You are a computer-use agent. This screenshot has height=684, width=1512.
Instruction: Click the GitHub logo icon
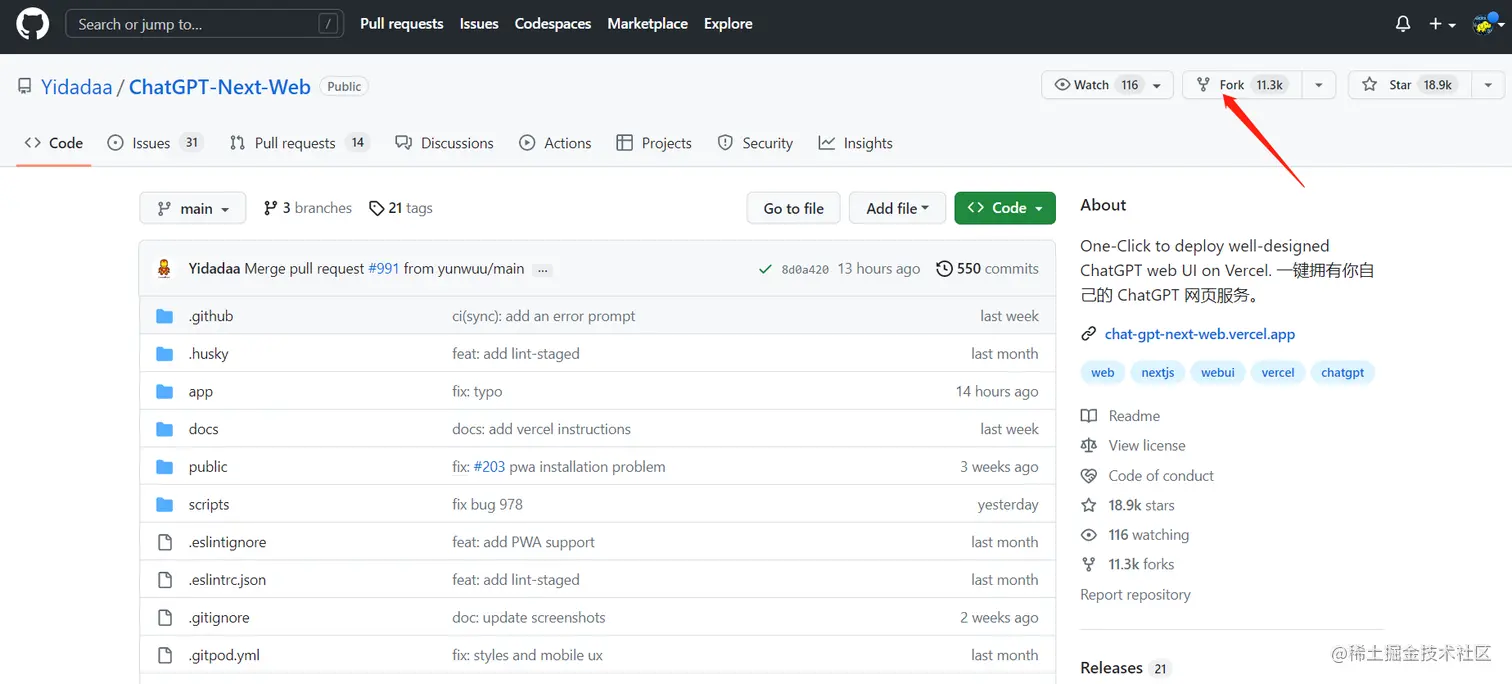click(32, 24)
